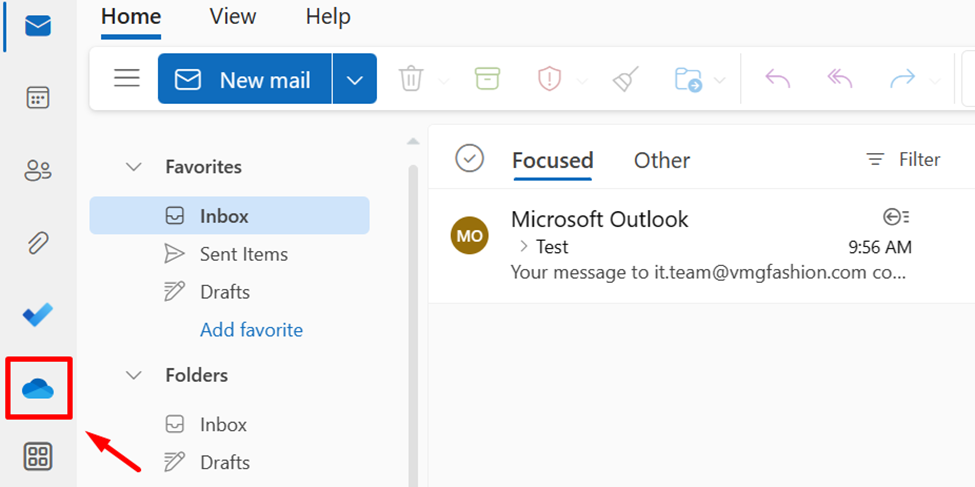Open the Microsoft Outlook sender name
Image resolution: width=975 pixels, height=487 pixels.
coord(599,219)
